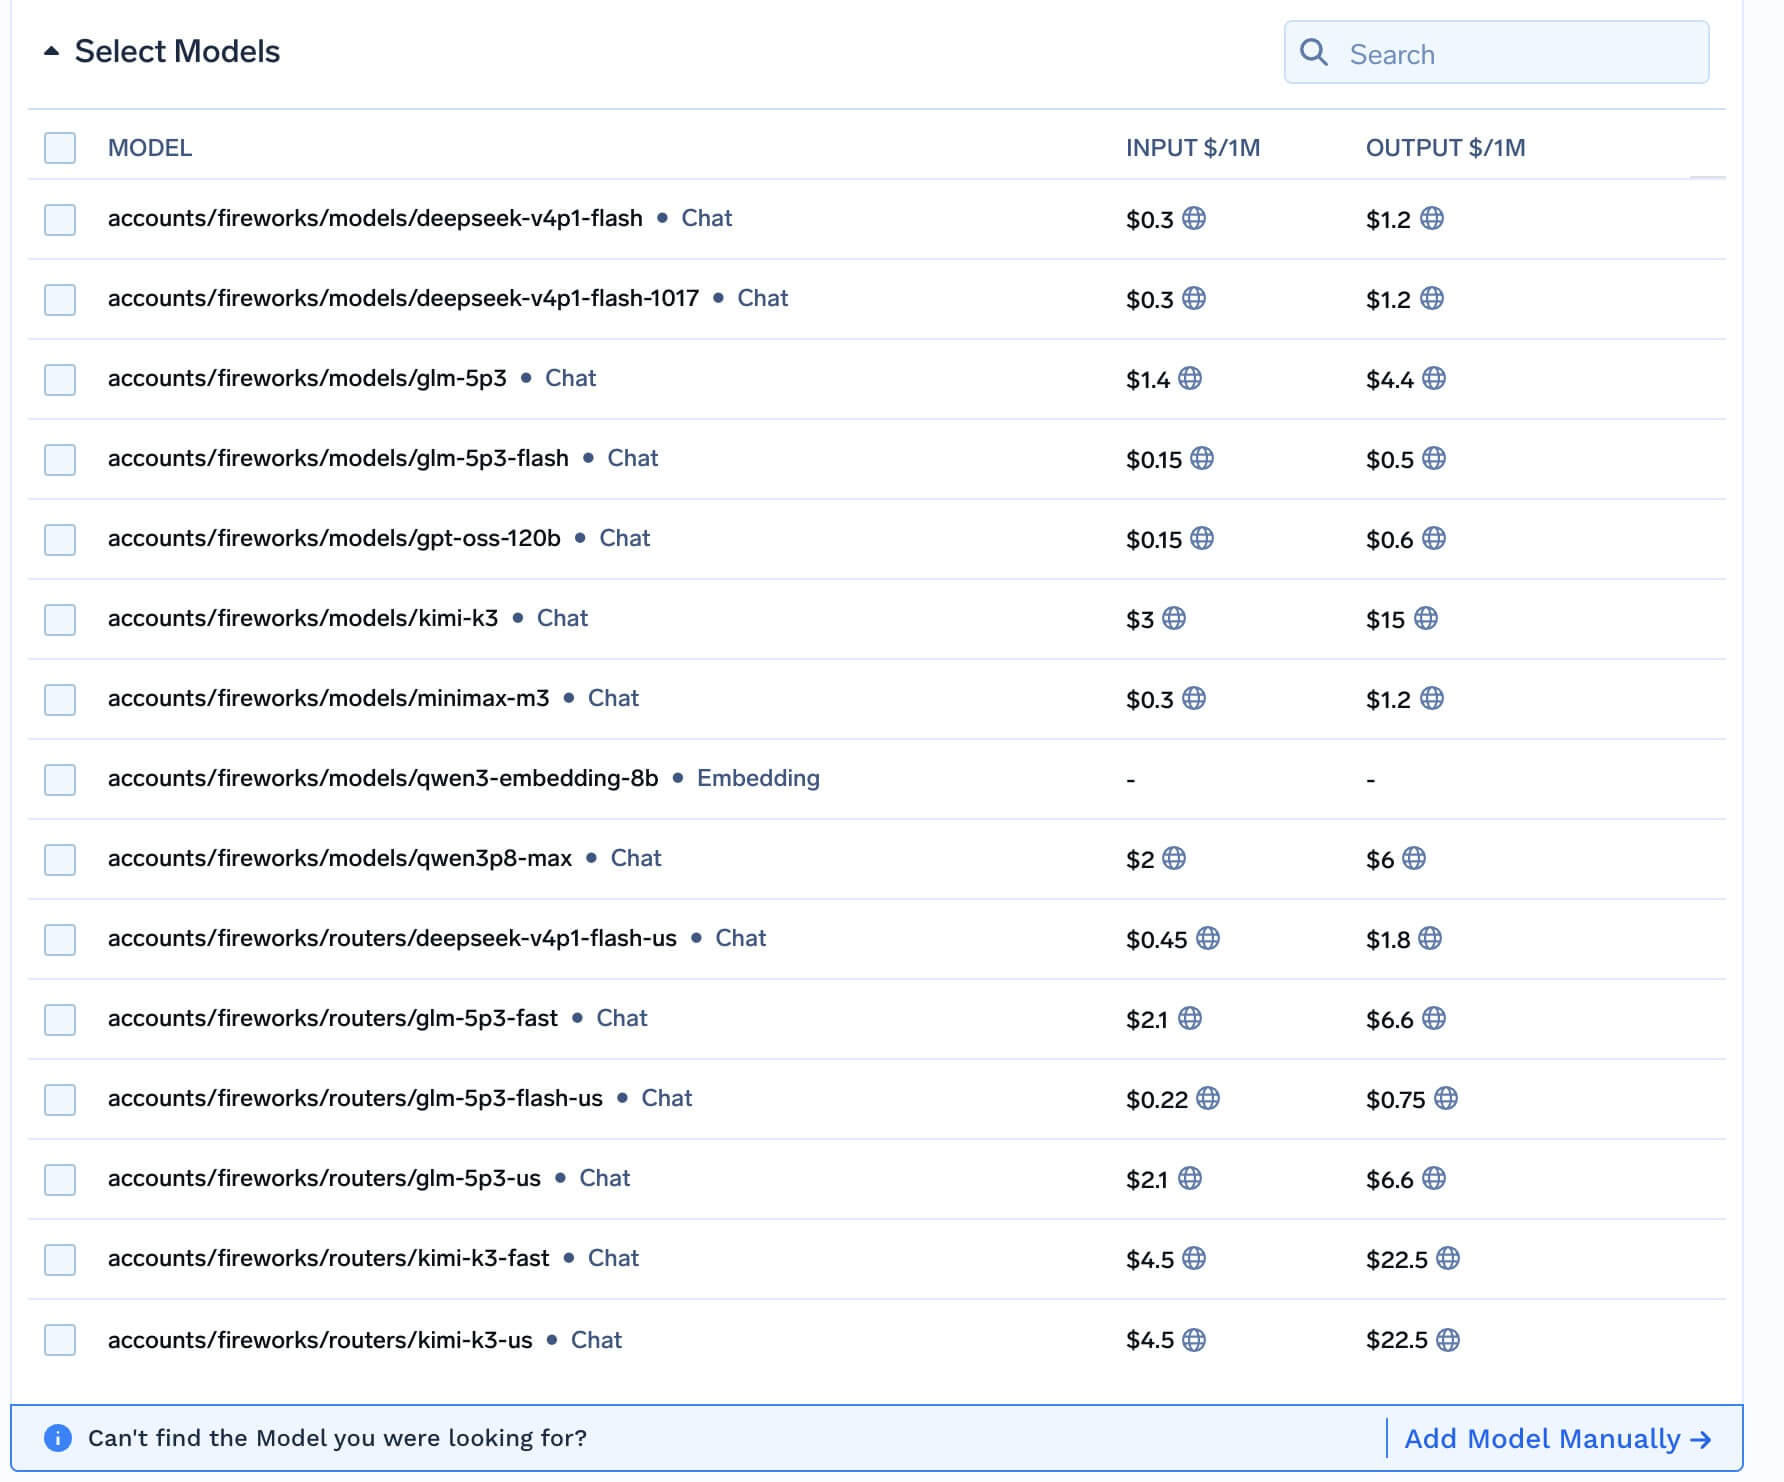Click the $22.5 output price for kimi-k3-us
Image resolution: width=1784 pixels, height=1482 pixels.
click(x=1397, y=1340)
